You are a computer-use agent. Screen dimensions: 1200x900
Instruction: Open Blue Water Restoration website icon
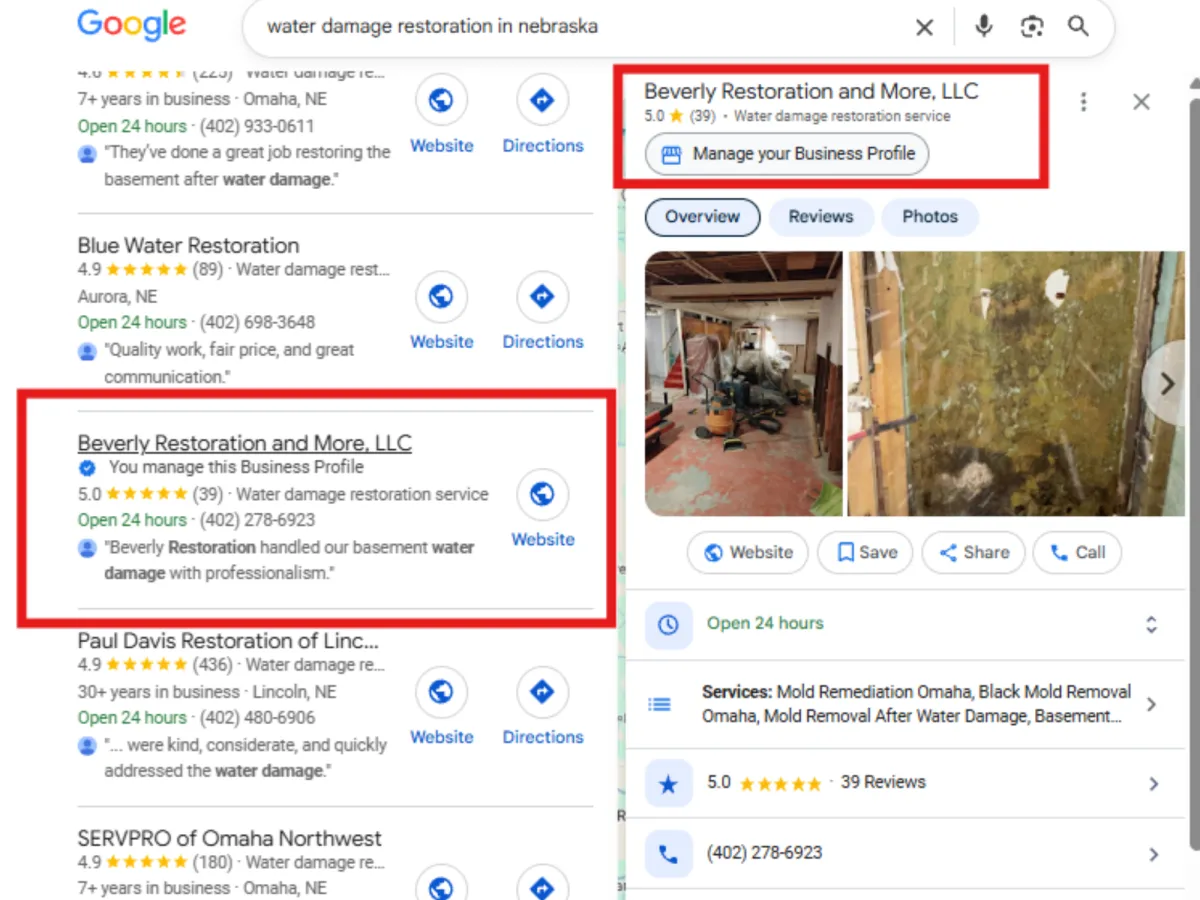(x=441, y=296)
